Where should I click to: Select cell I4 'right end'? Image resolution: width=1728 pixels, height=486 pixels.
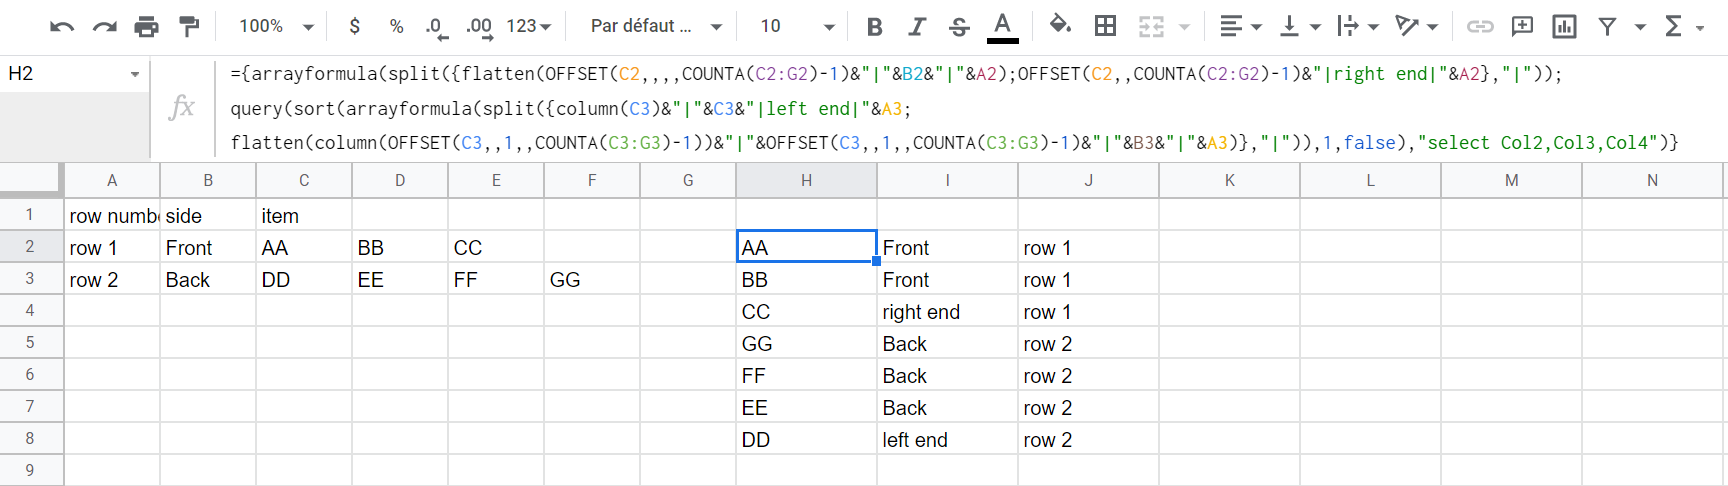tap(947, 312)
